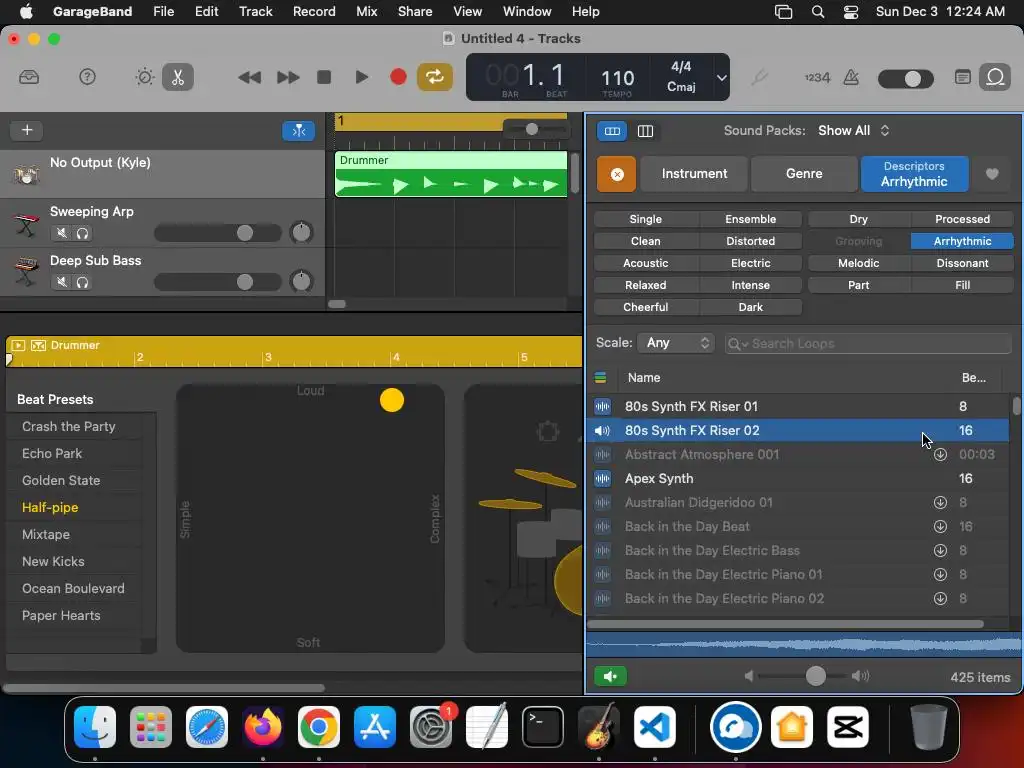This screenshot has height=768, width=1024.
Task: Click Sweeping Arp pan knob
Action: click(301, 232)
